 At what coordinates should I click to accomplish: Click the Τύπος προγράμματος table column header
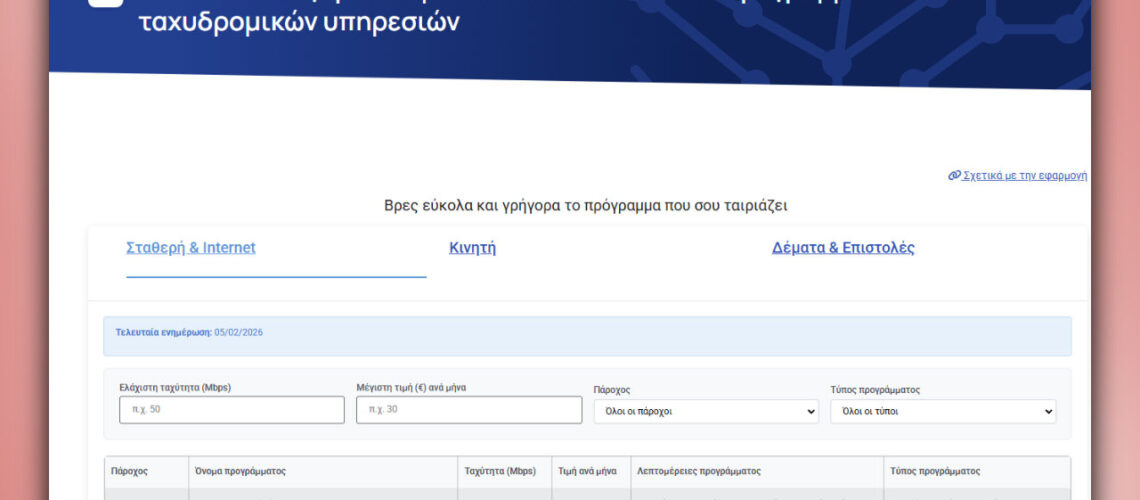click(x=935, y=471)
